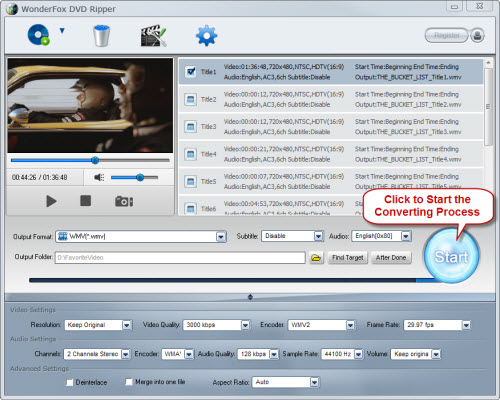The width and height of the screenshot is (500, 400).
Task: Enable the Deinterlace checkbox
Action: (70, 382)
